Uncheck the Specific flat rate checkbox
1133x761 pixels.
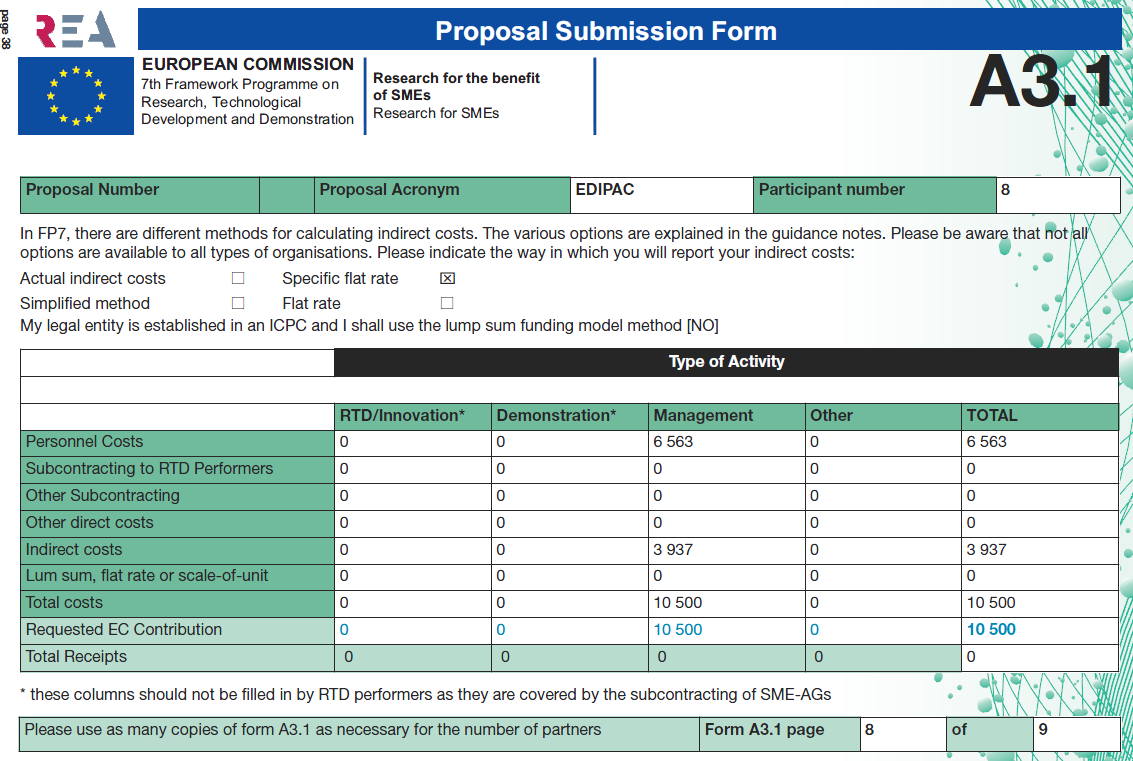point(447,278)
